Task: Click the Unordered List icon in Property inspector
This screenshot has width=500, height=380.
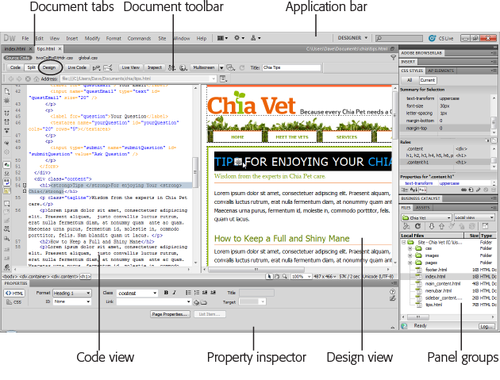Action: click(x=188, y=293)
